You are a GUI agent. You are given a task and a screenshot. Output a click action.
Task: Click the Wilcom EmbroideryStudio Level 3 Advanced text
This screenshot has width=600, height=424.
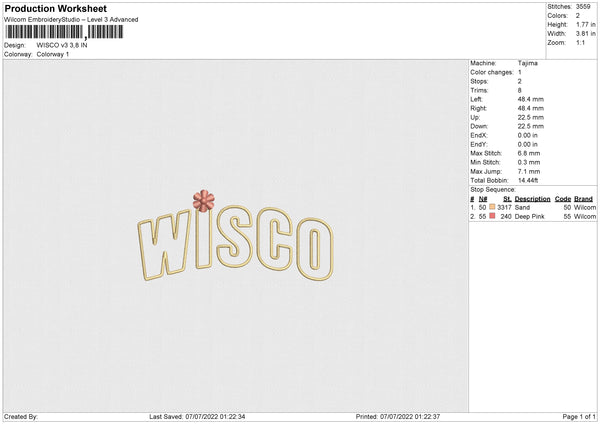[x=71, y=20]
